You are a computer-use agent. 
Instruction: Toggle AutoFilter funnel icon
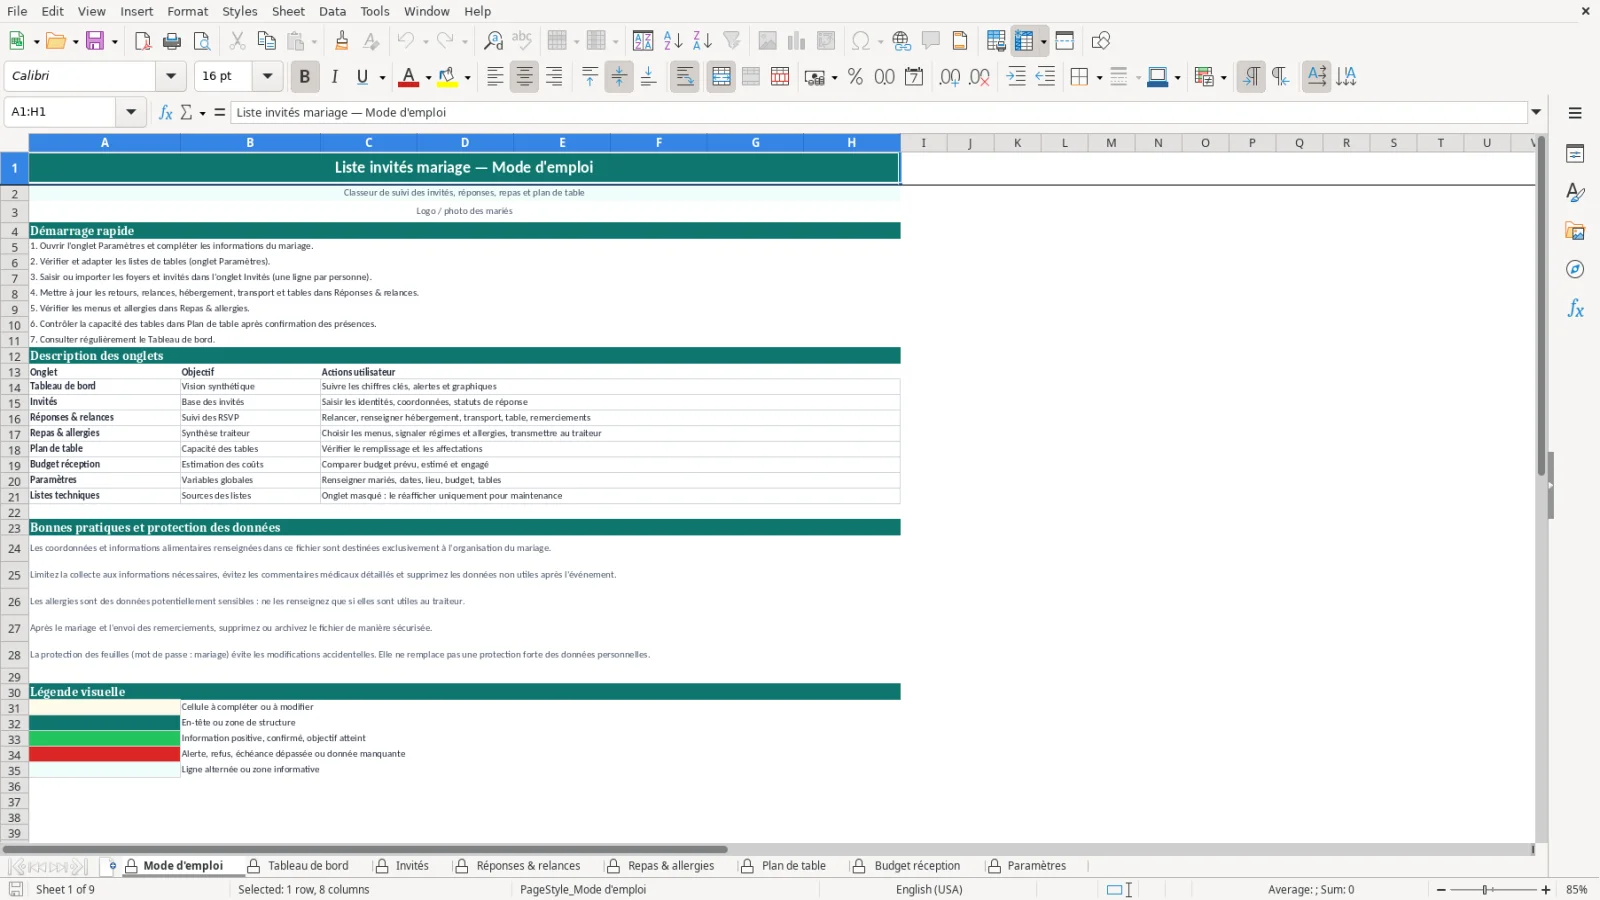click(x=732, y=41)
